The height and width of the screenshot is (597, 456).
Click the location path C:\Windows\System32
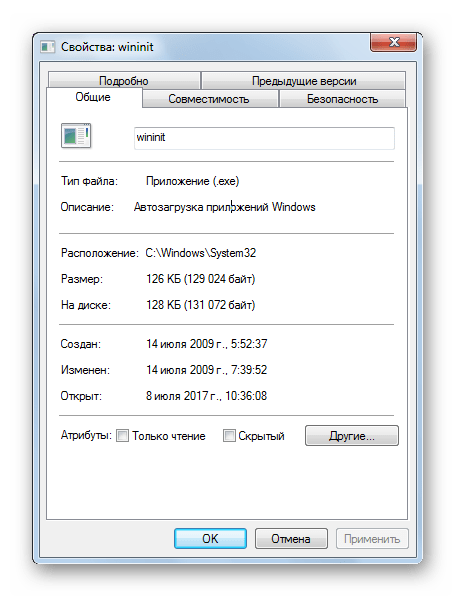pyautogui.click(x=201, y=253)
